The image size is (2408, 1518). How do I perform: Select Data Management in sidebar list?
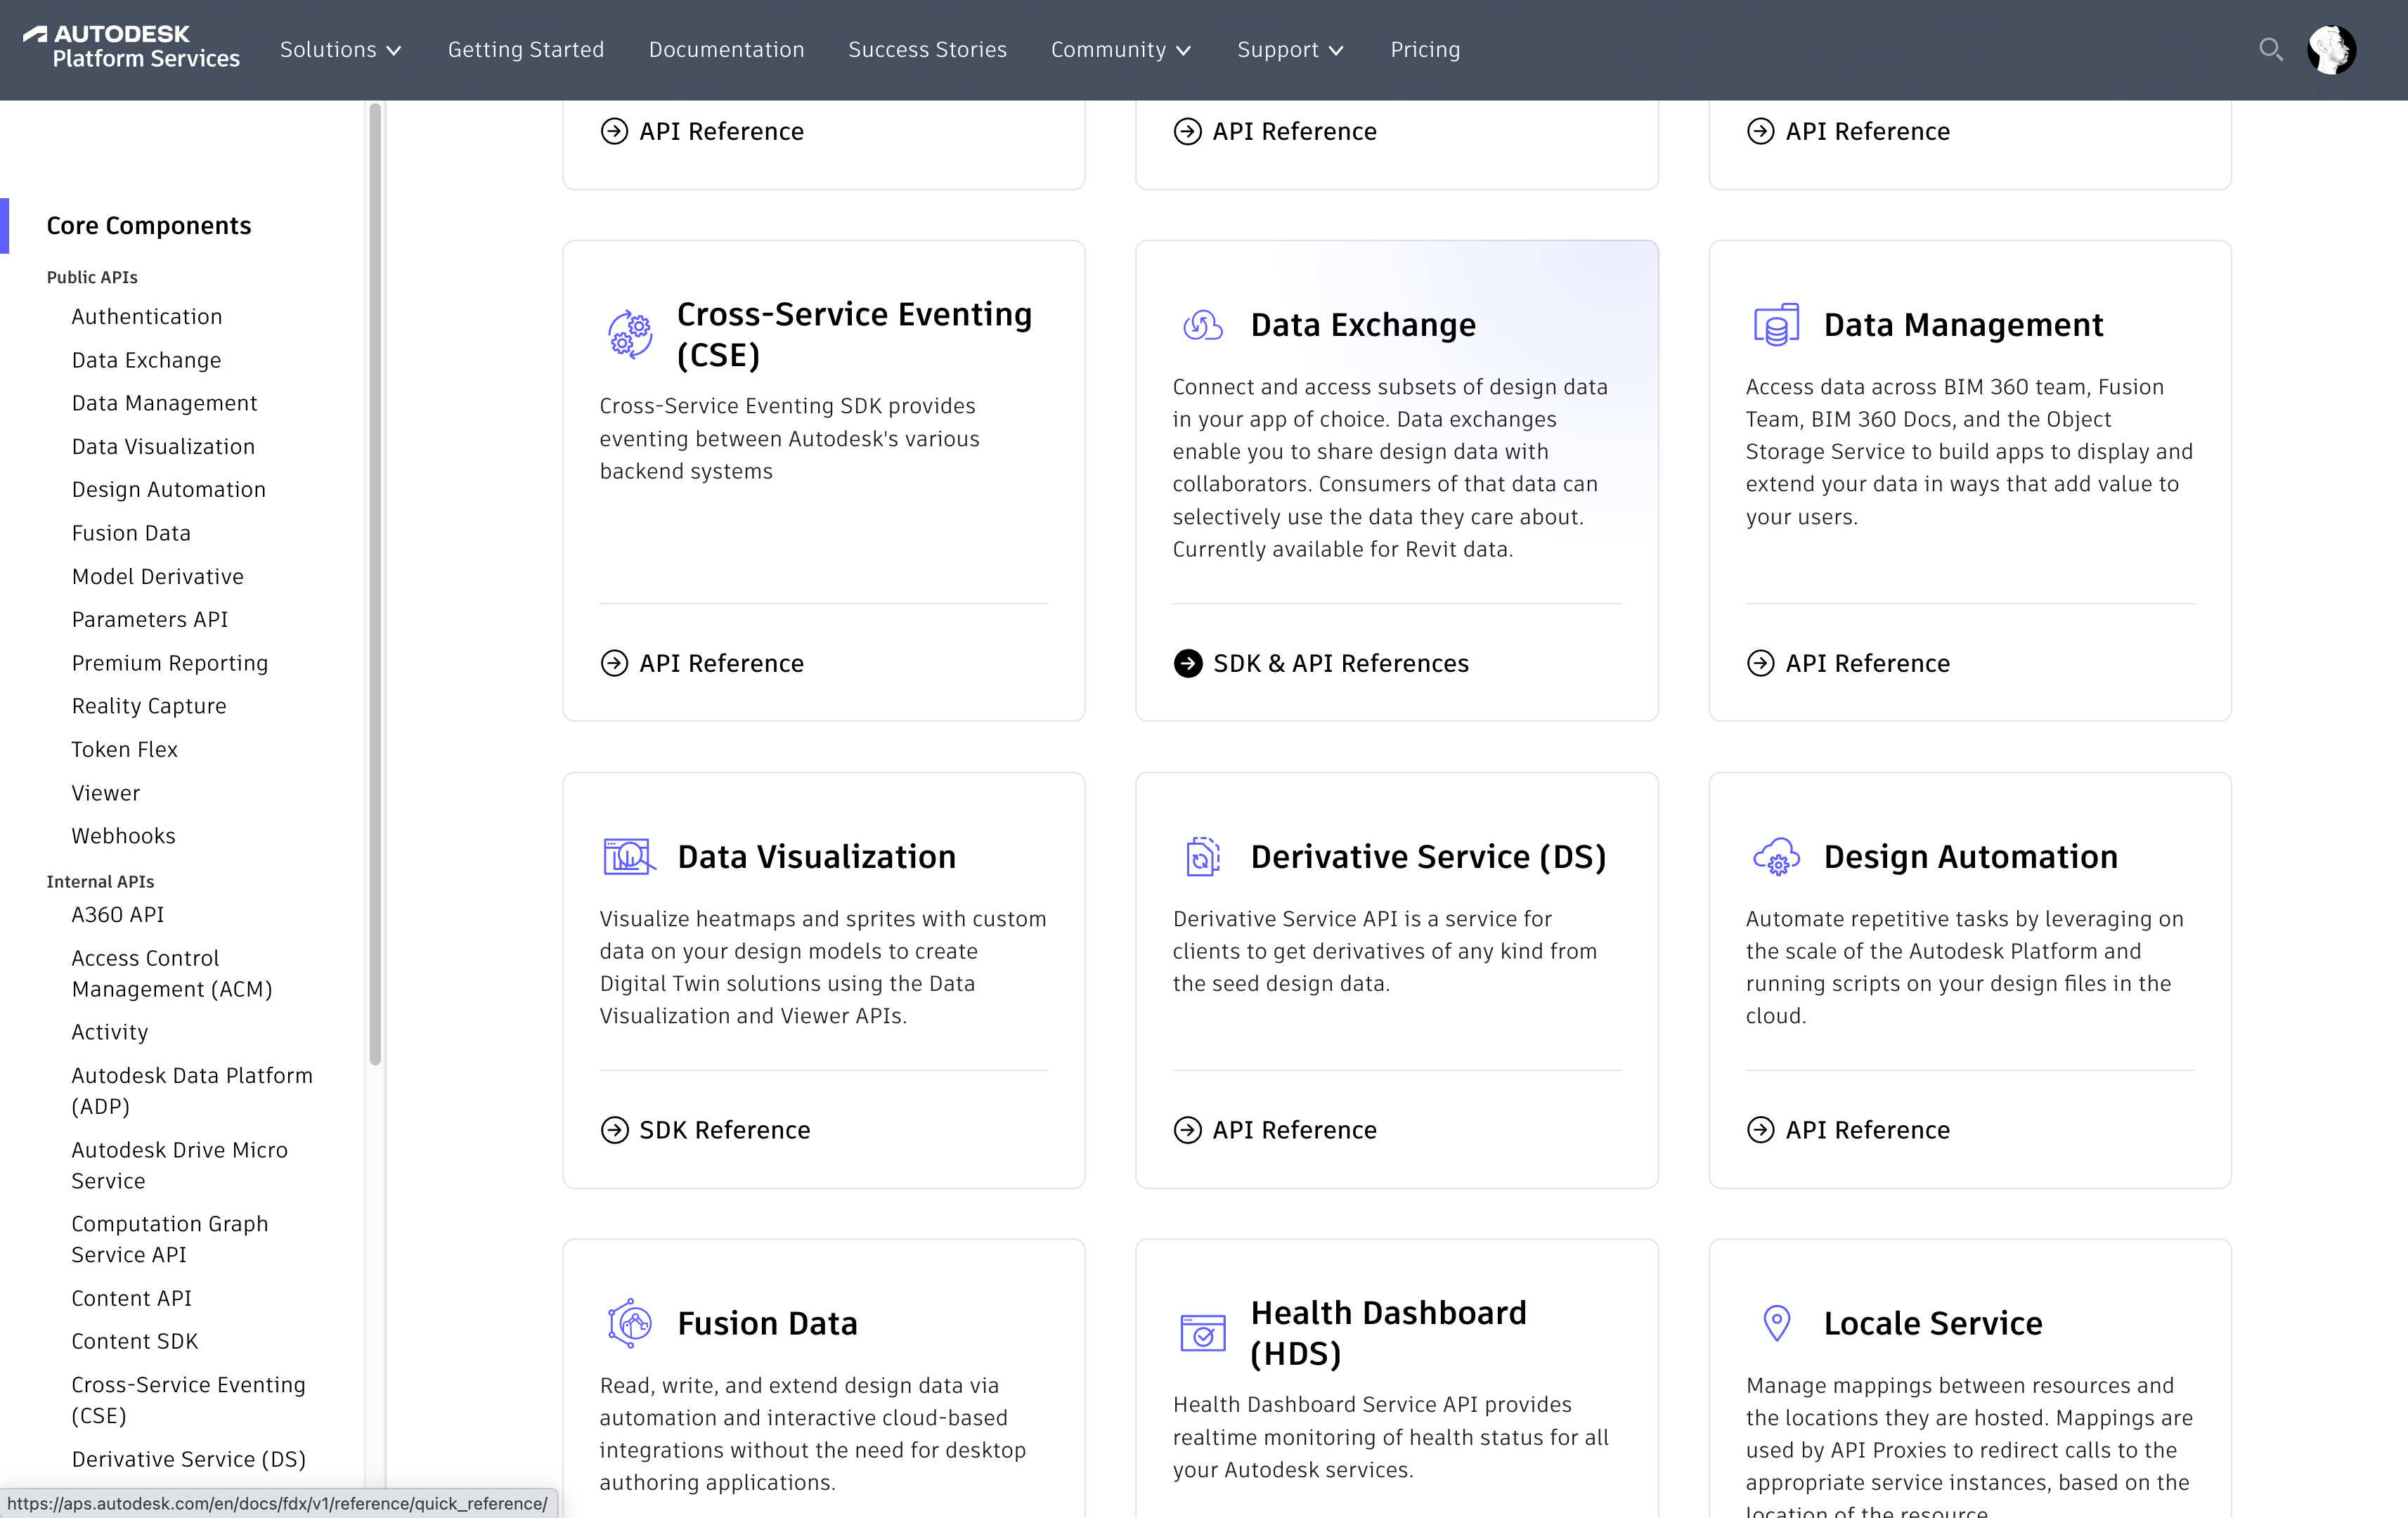[x=164, y=403]
